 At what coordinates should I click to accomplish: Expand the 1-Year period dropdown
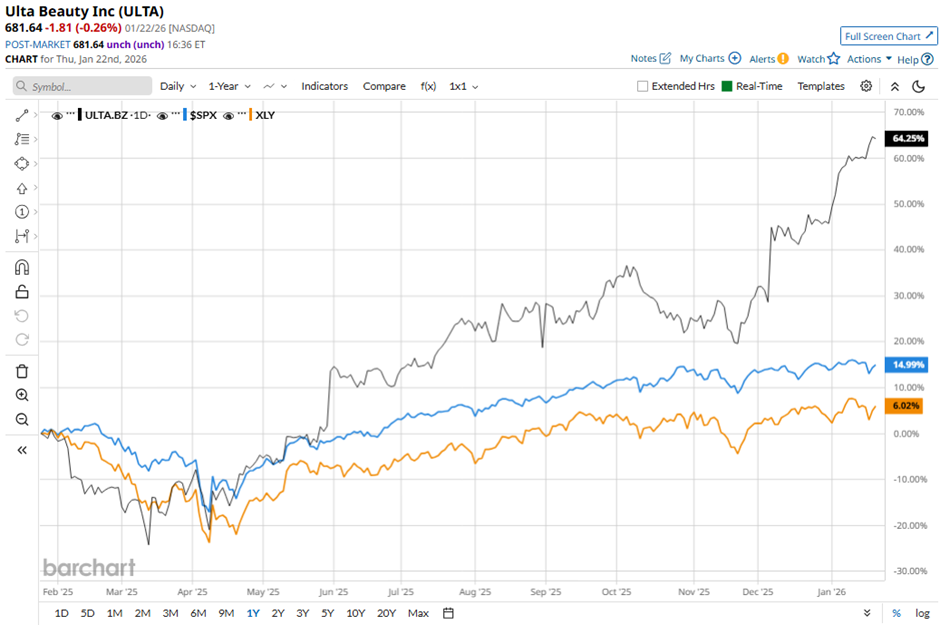[x=230, y=86]
